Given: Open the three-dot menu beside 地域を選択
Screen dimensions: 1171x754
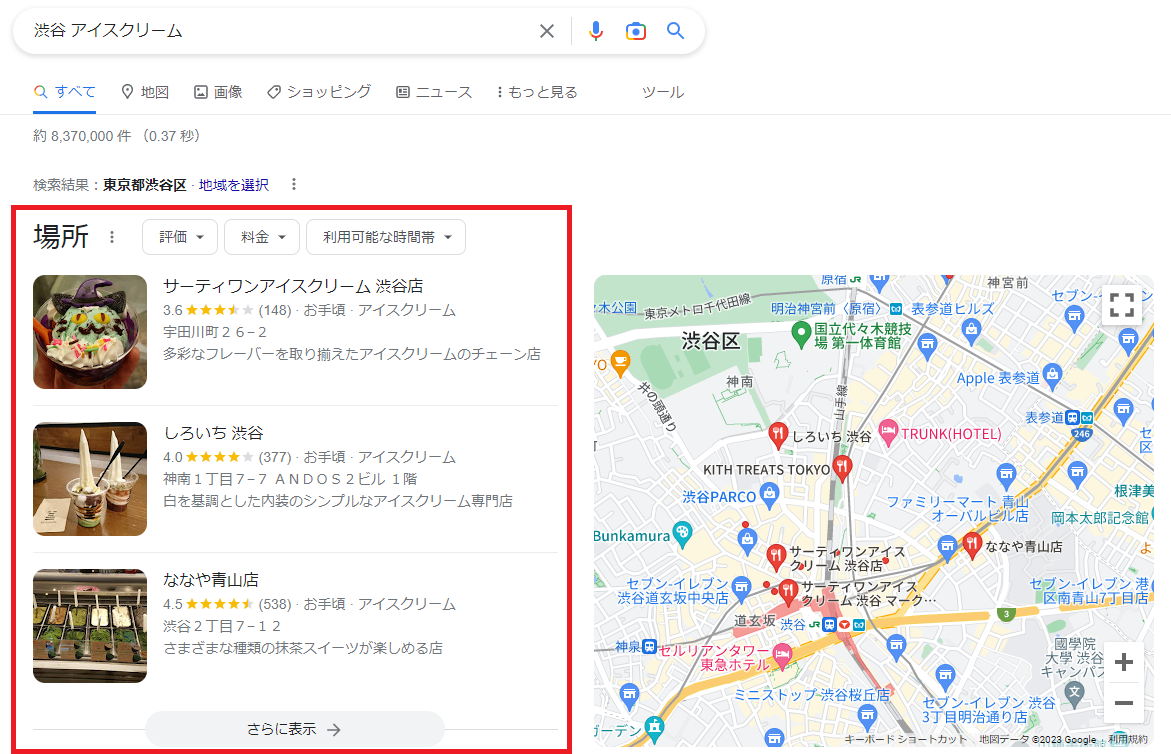Looking at the screenshot, I should point(293,184).
